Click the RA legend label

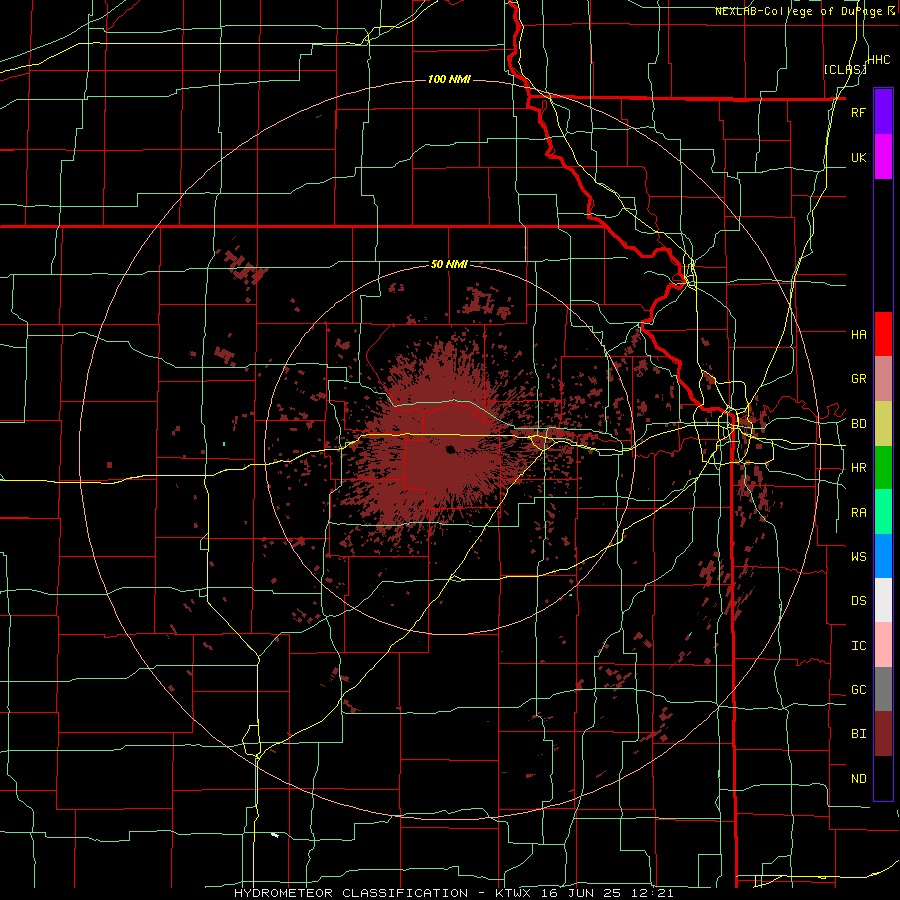(x=858, y=513)
